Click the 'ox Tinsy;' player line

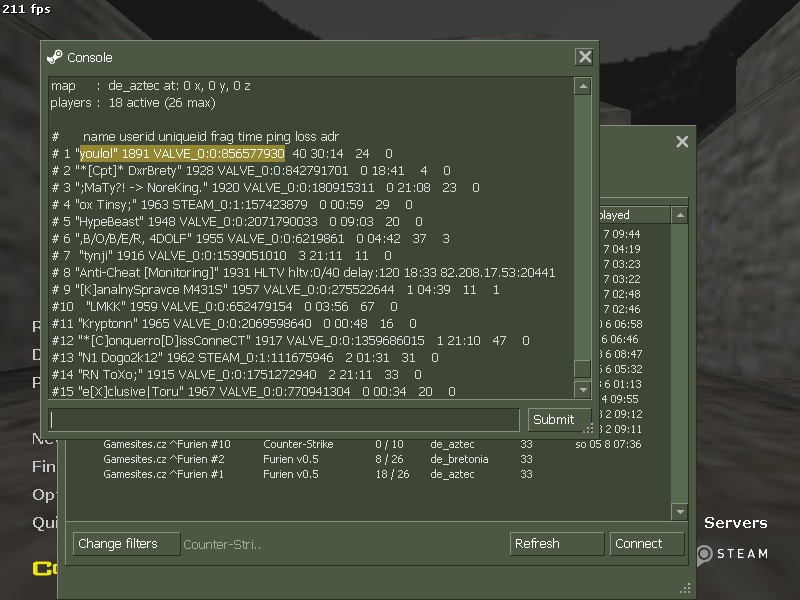click(x=232, y=205)
